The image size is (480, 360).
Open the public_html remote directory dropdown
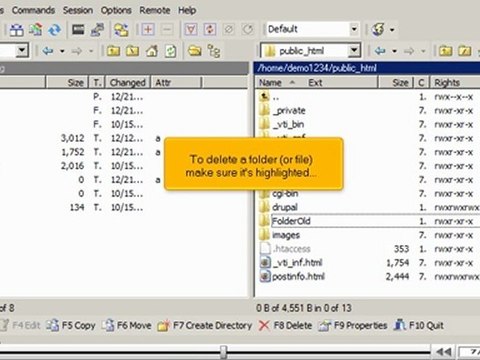point(354,51)
